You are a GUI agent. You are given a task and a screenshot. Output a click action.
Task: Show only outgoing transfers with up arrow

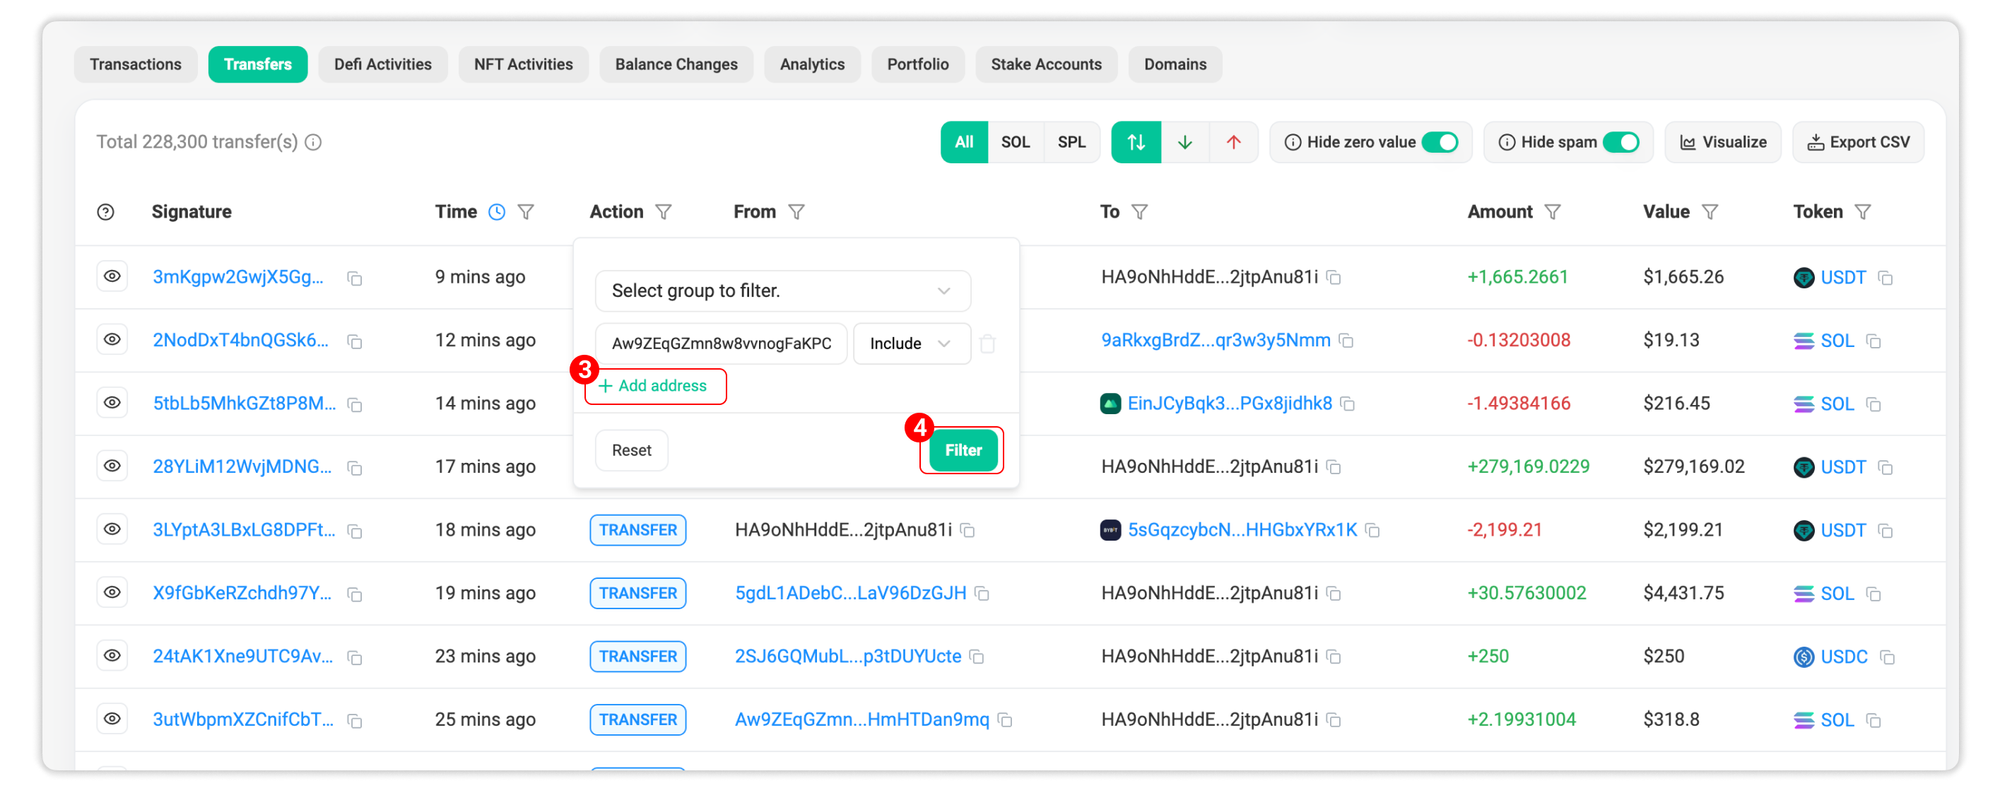[x=1234, y=142]
